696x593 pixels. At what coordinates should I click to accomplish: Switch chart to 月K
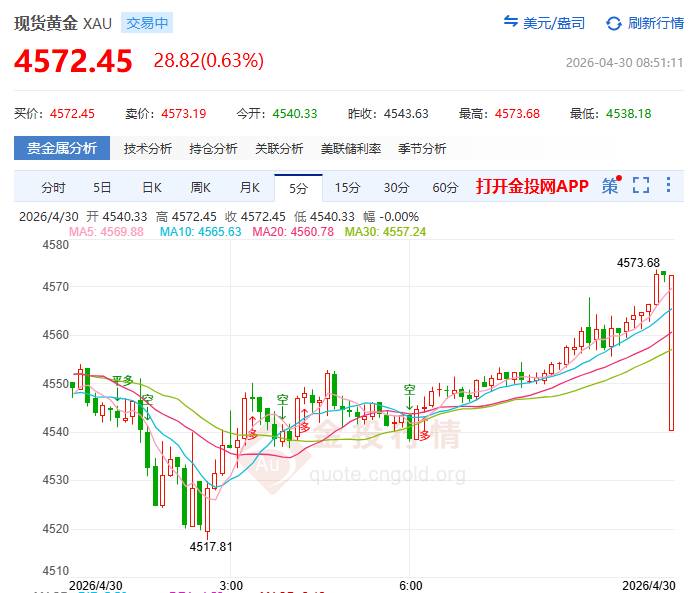point(249,188)
